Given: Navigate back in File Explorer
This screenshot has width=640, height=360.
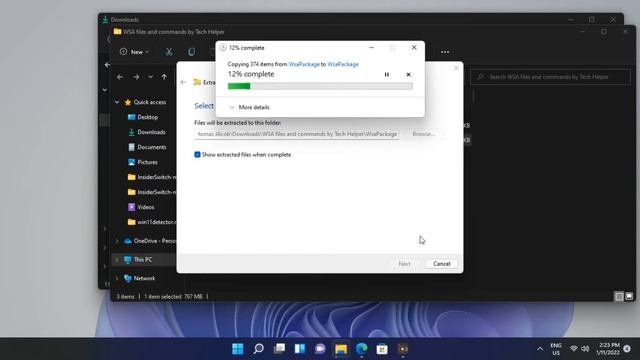Looking at the screenshot, I should [120, 77].
